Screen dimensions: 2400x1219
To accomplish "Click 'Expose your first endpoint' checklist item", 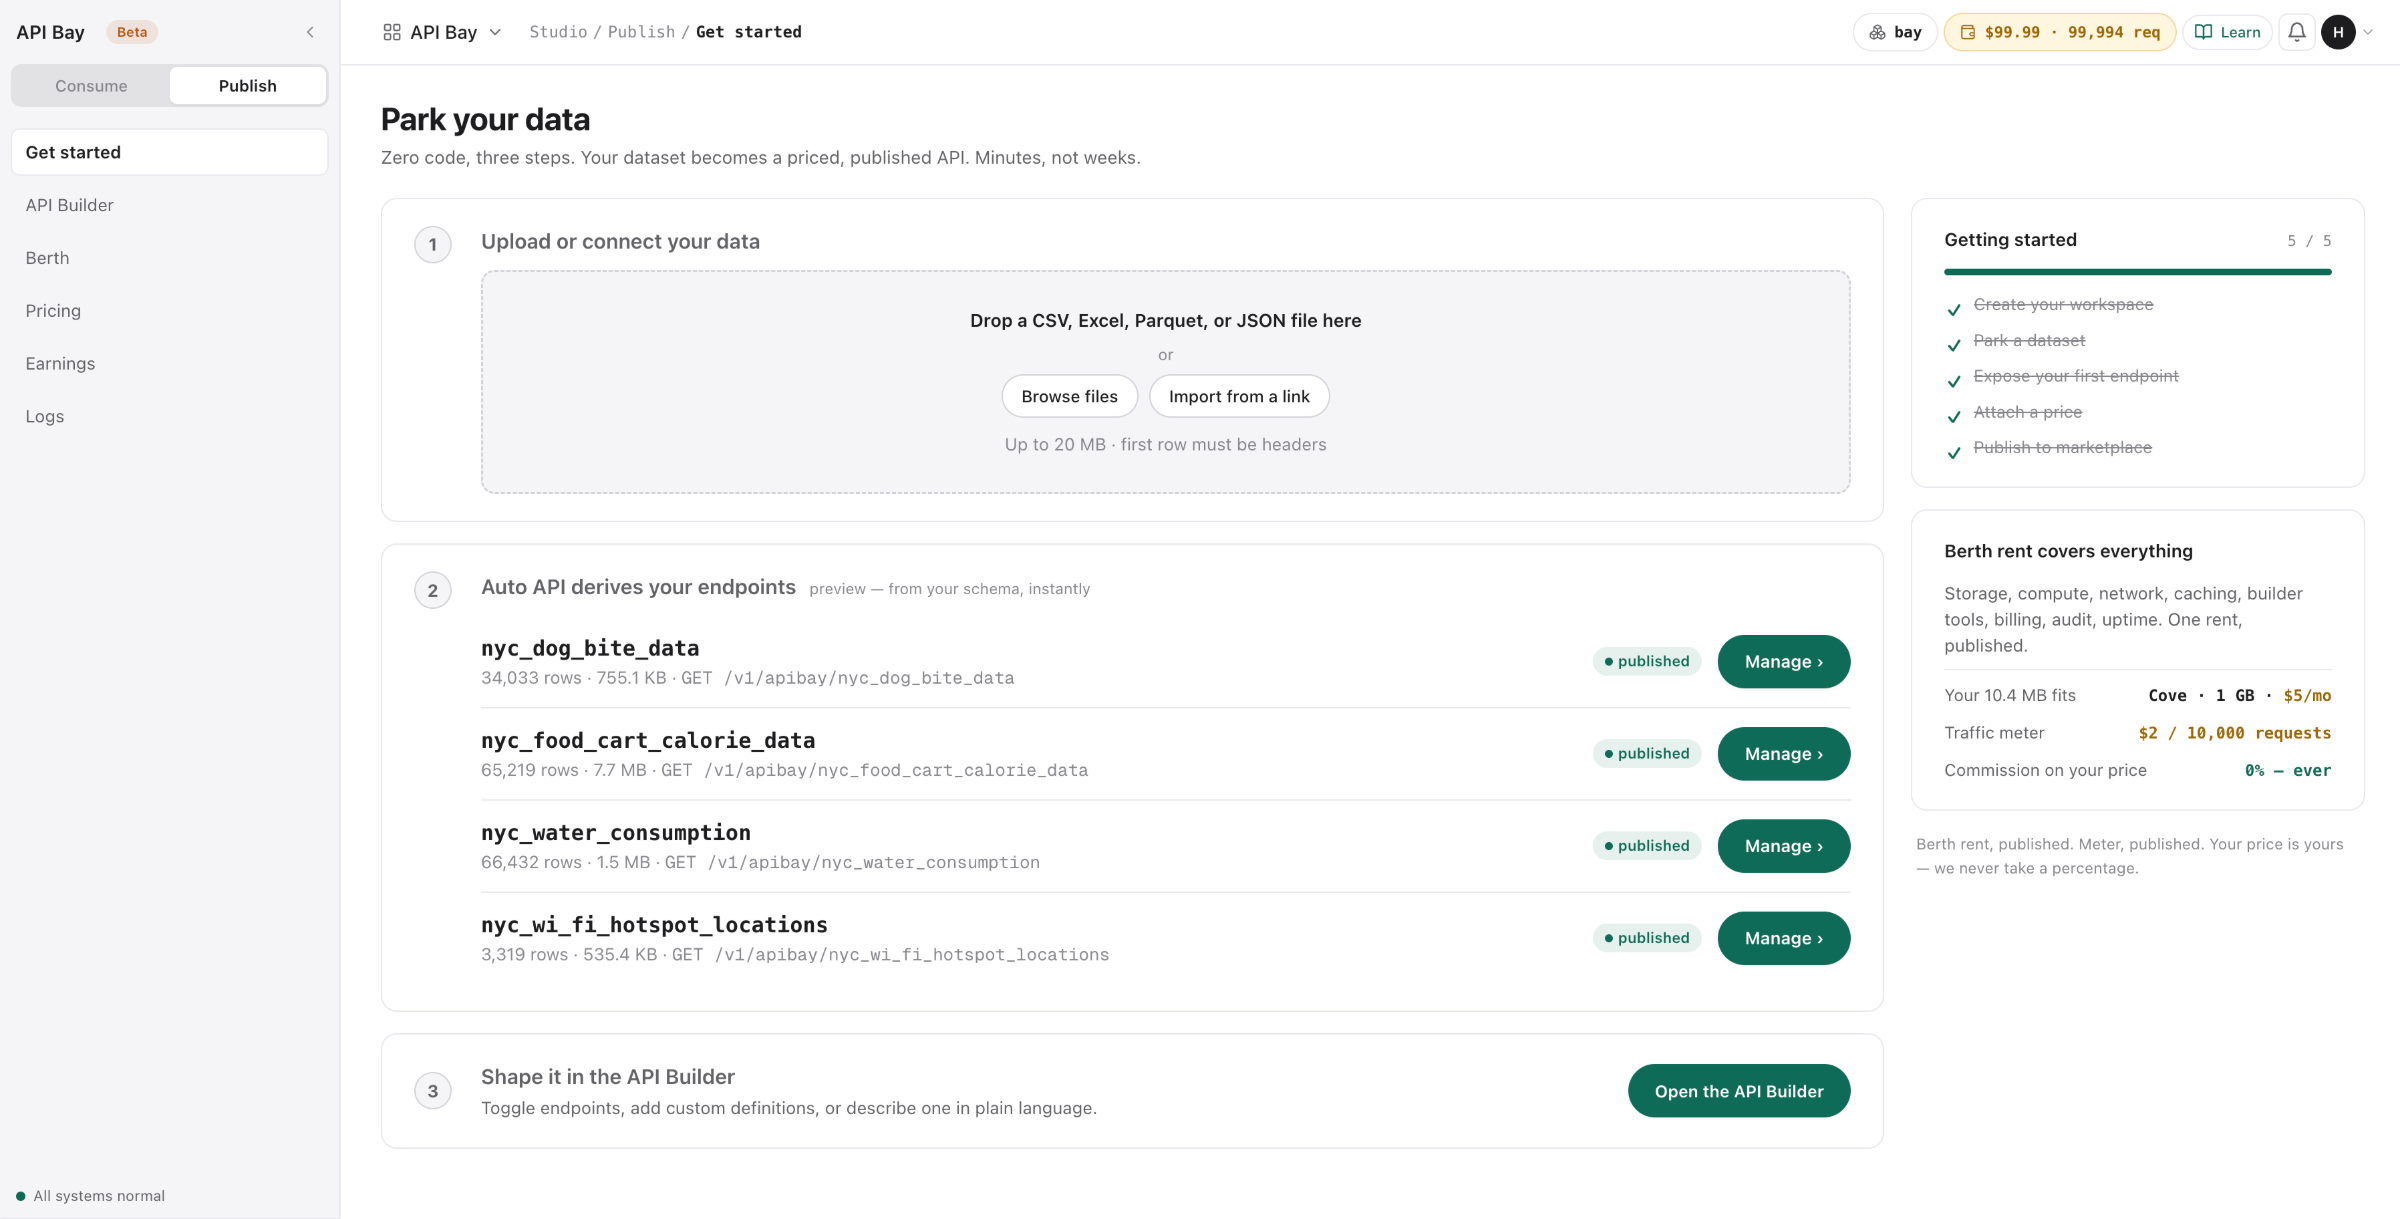I will [2076, 376].
